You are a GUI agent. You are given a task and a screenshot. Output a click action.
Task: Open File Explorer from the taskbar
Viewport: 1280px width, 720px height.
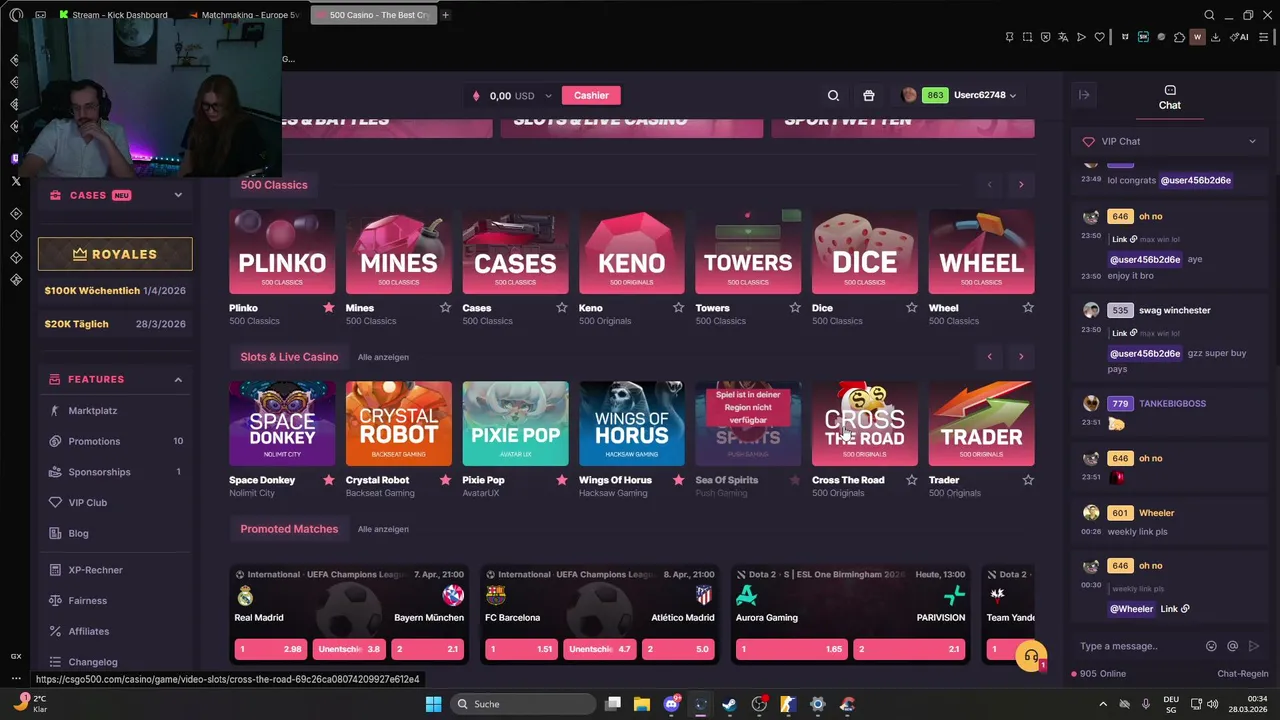pos(642,704)
